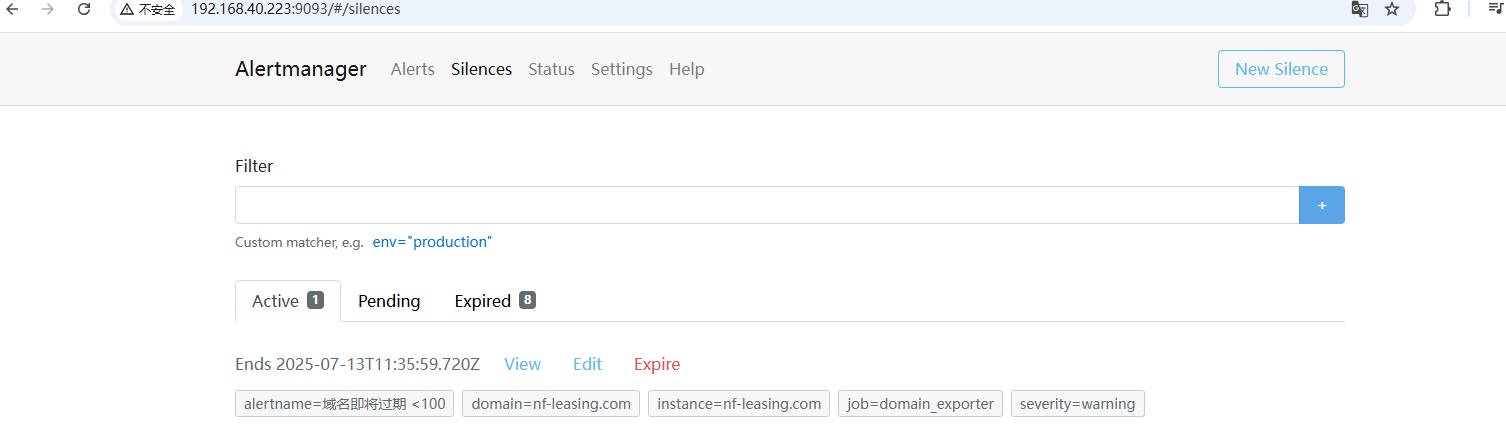Image resolution: width=1506 pixels, height=429 pixels.
Task: Bookmark page with star icon
Action: (x=1391, y=9)
